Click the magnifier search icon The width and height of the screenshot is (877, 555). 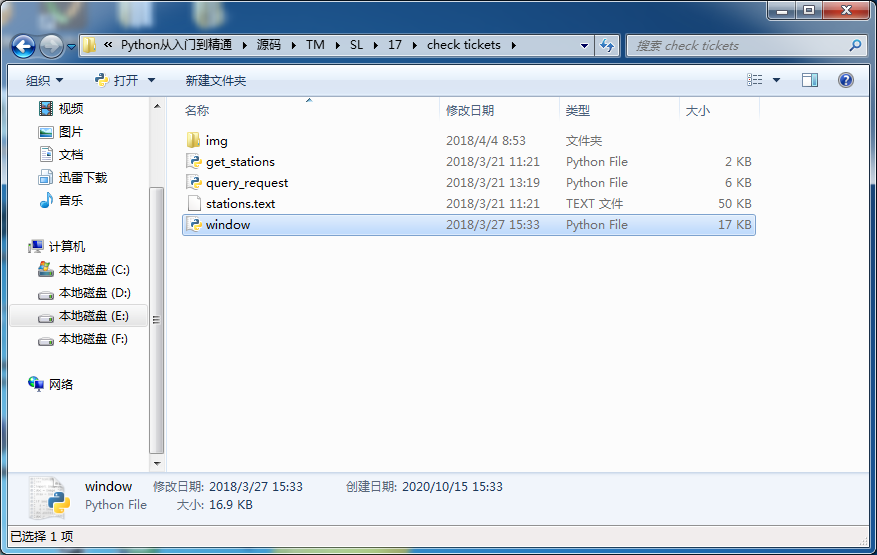855,46
